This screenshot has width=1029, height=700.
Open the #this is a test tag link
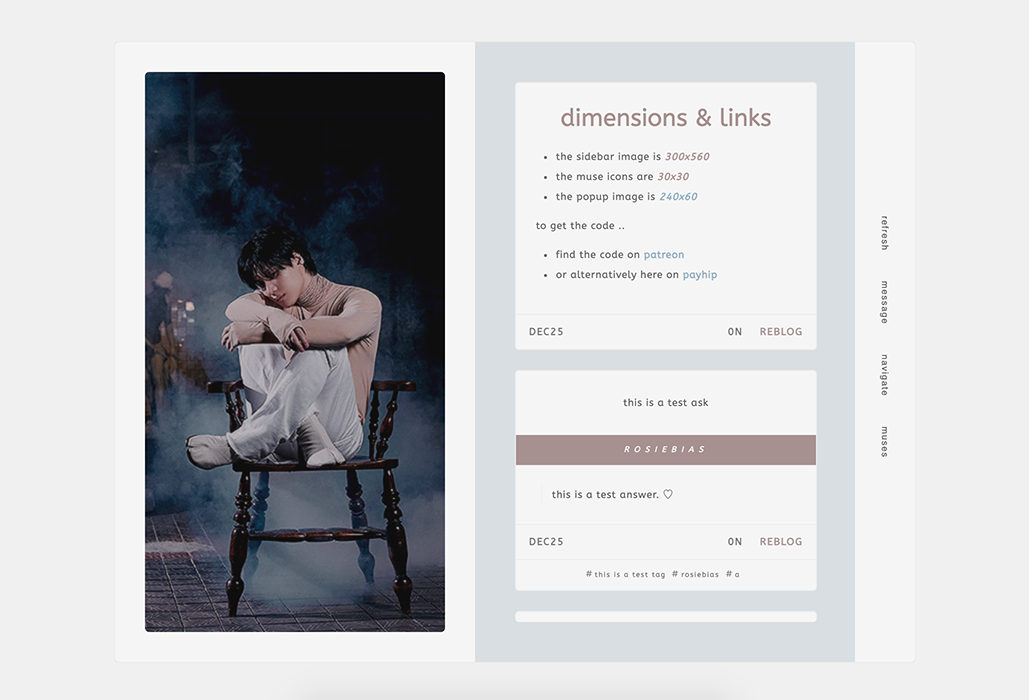point(625,574)
